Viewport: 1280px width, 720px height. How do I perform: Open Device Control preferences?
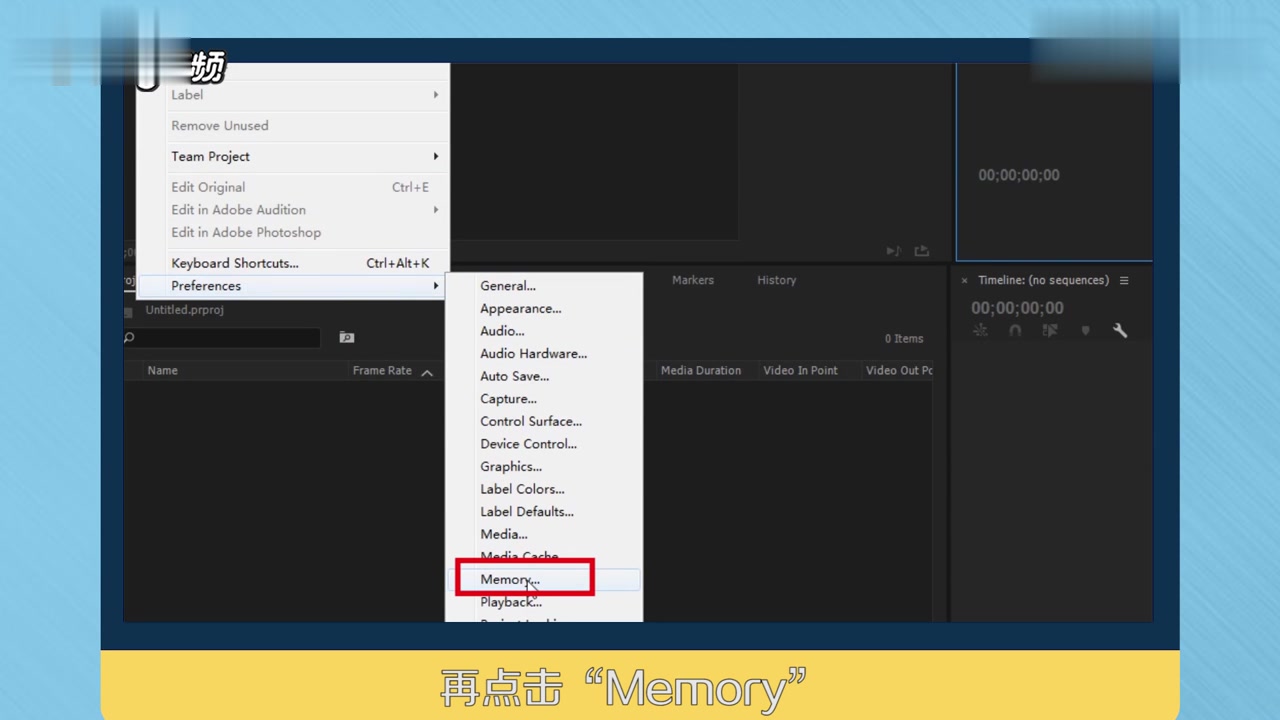click(529, 444)
